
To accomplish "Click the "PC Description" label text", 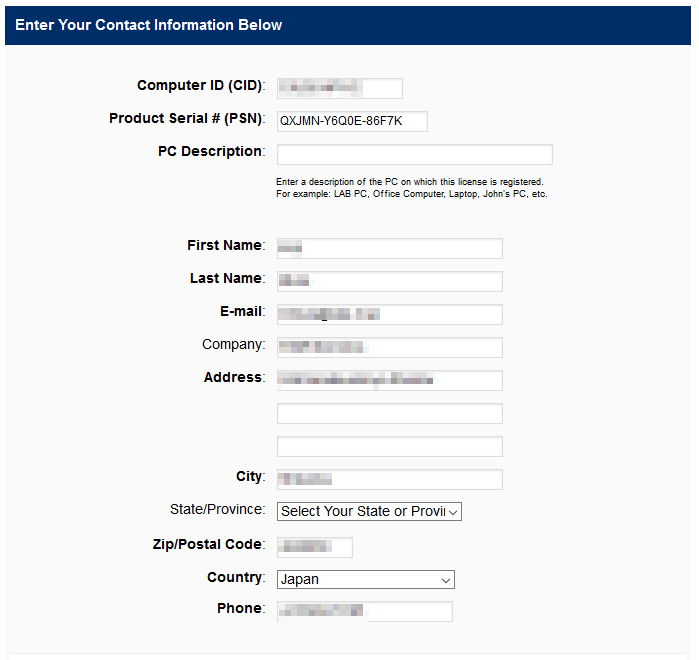I will pyautogui.click(x=210, y=152).
